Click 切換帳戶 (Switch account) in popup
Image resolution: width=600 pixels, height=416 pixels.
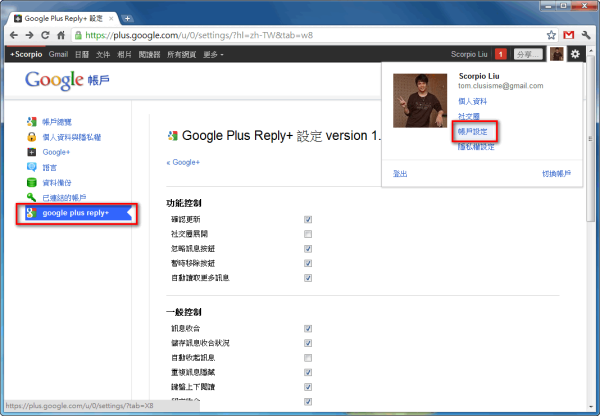(557, 174)
